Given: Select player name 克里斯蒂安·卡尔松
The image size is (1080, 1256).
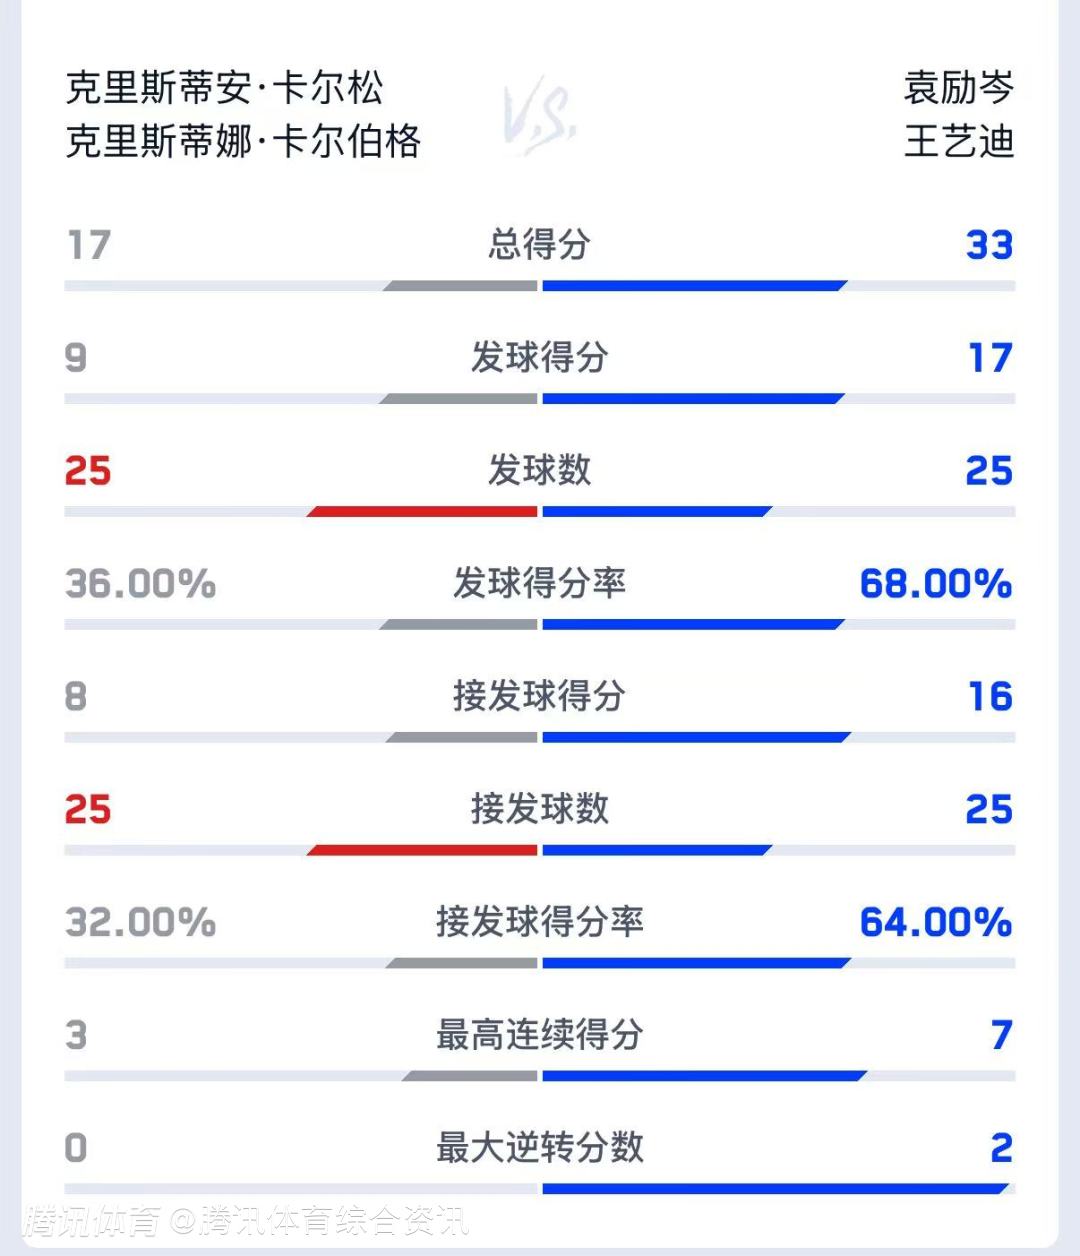Looking at the screenshot, I should (225, 88).
